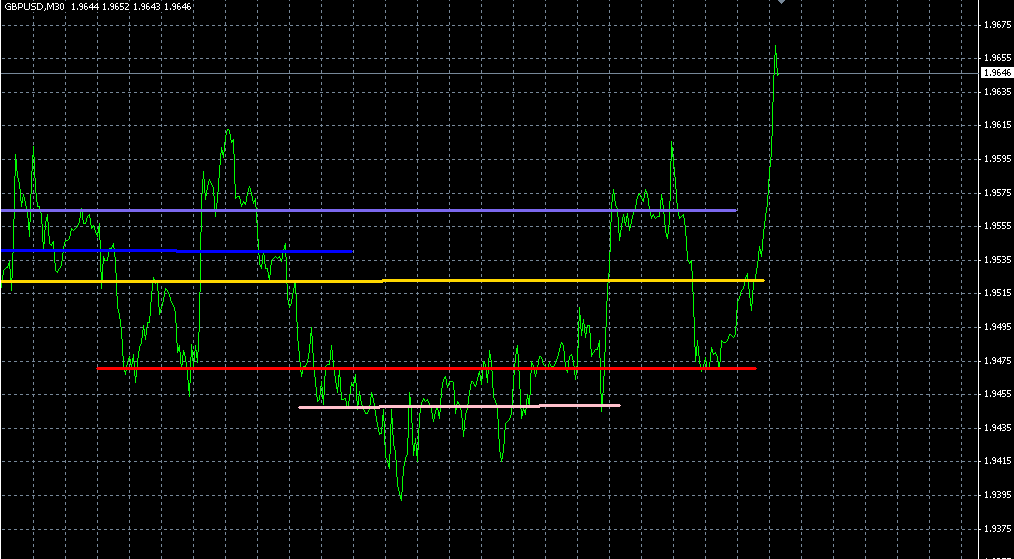Click the 1.9515 price scale label
1014x559 pixels.
coord(996,293)
